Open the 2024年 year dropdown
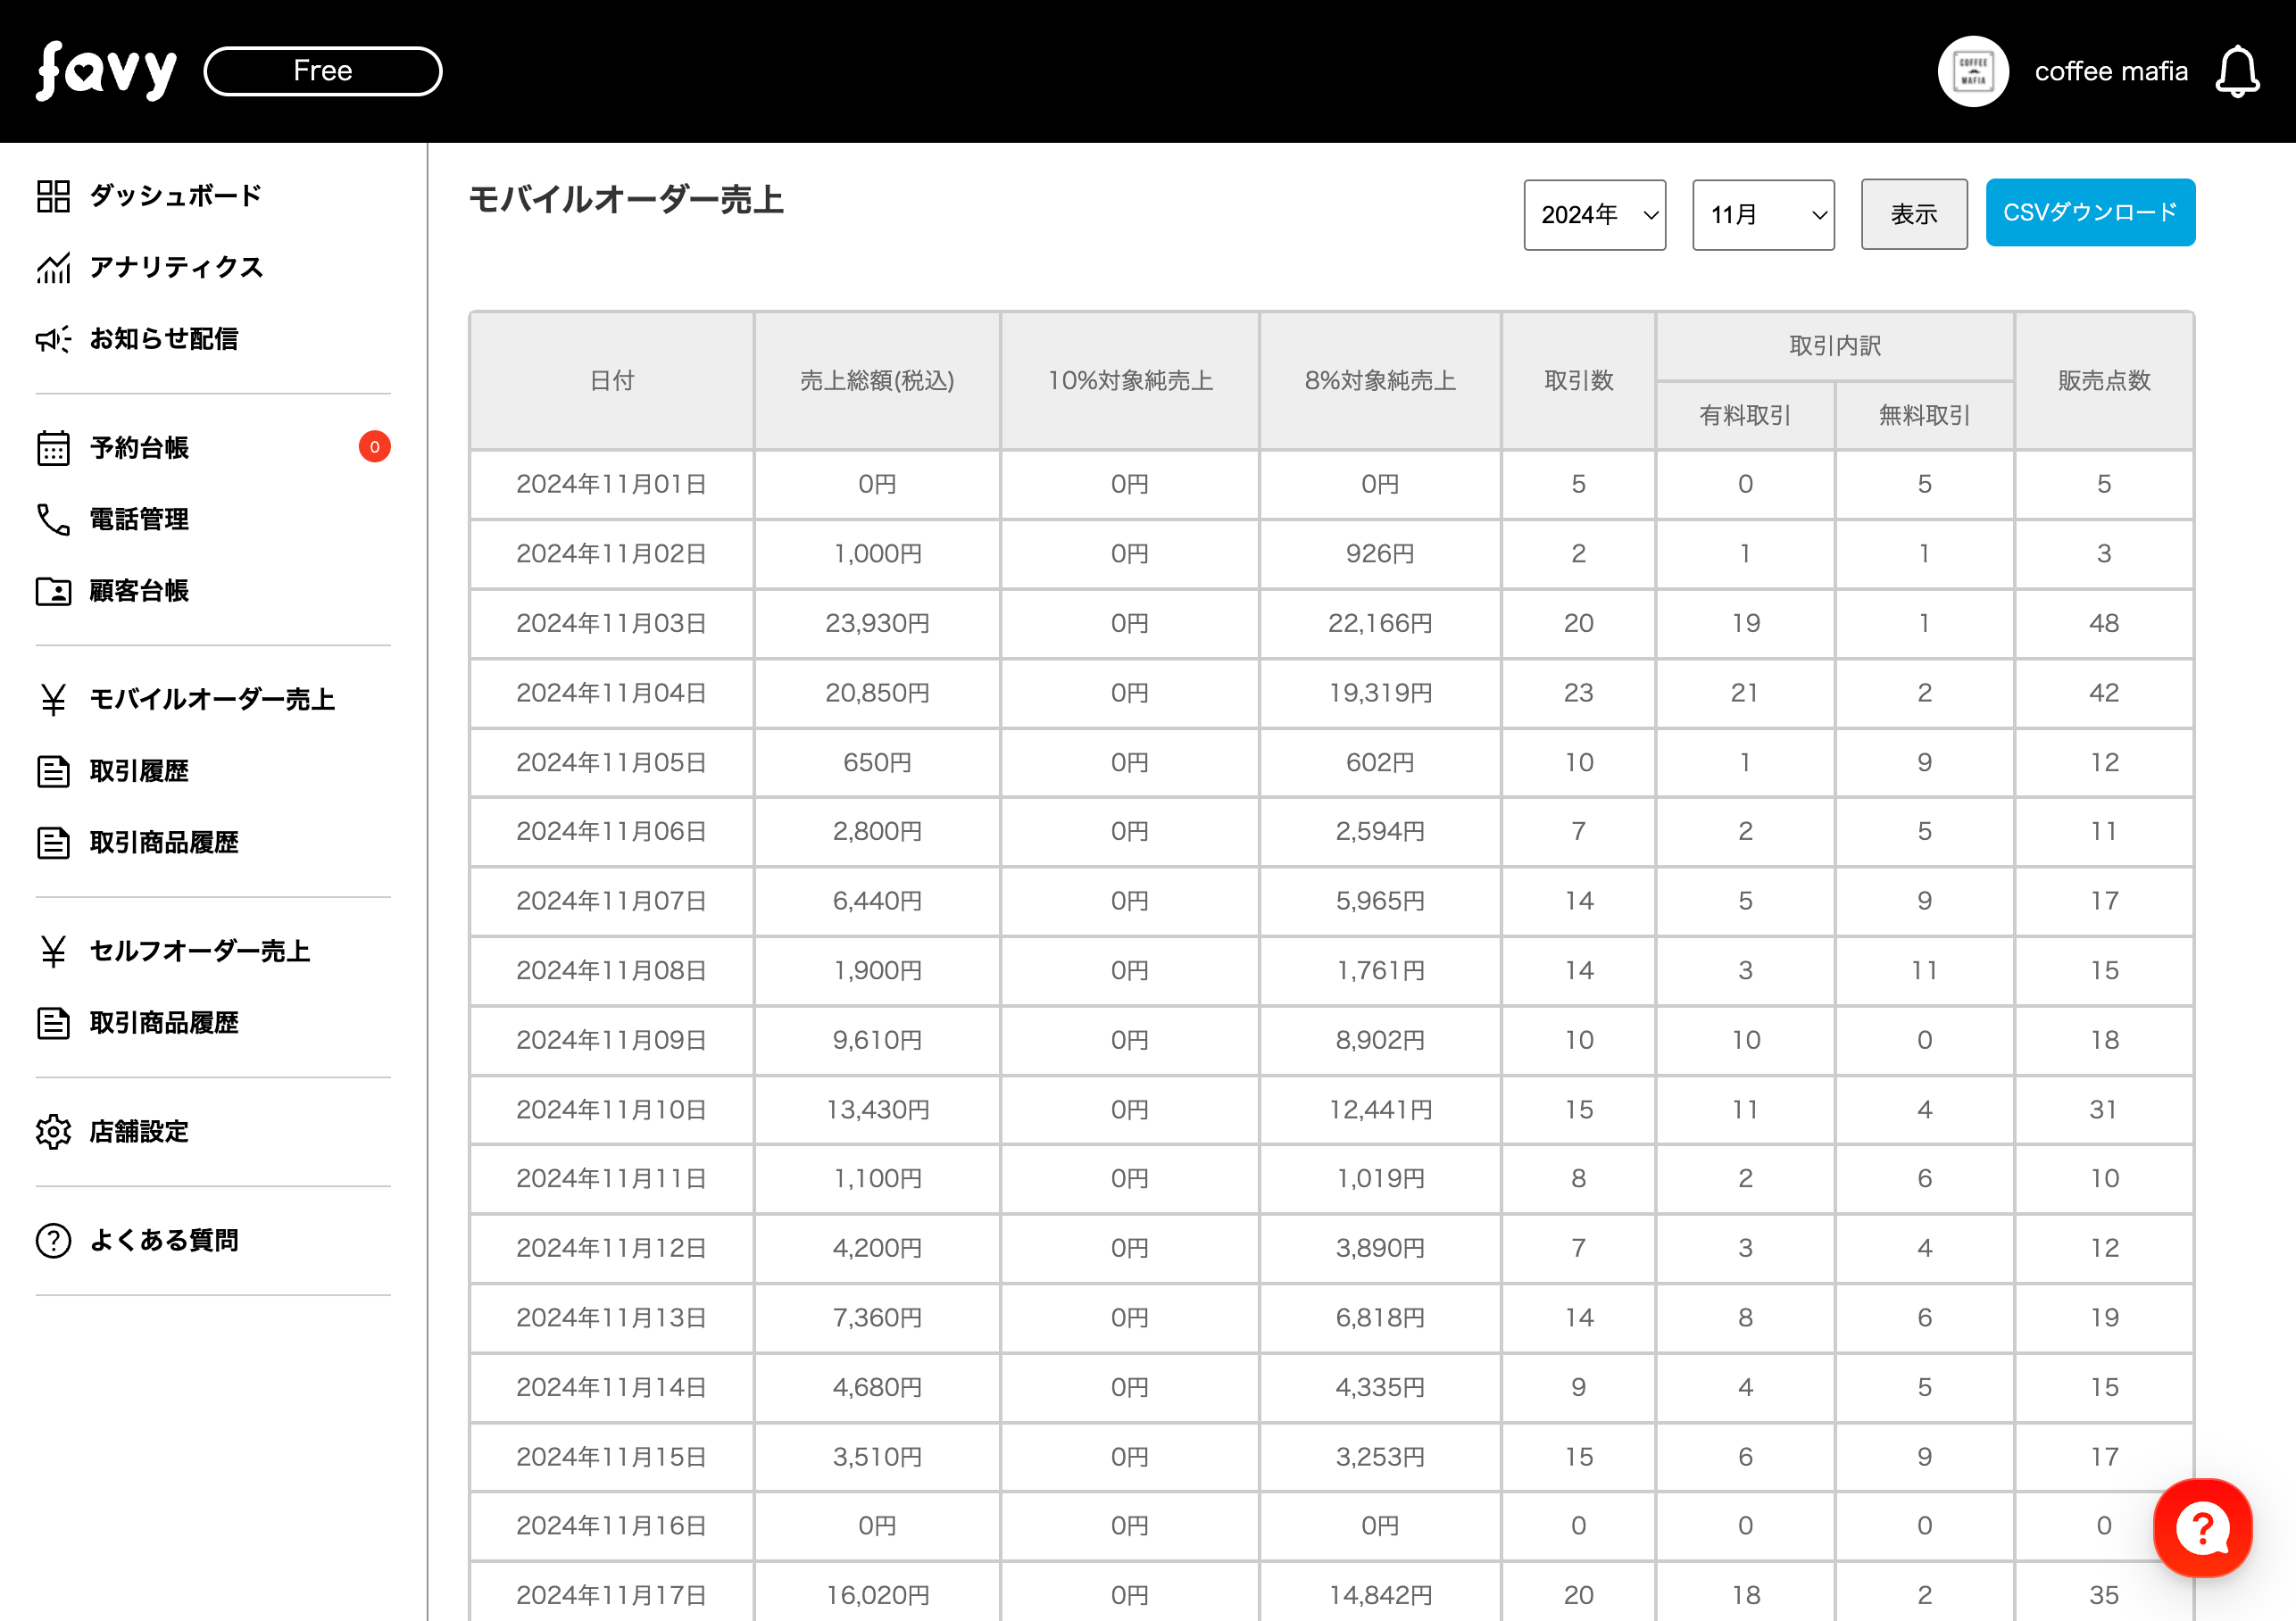Viewport: 2296px width, 1621px height. (x=1594, y=215)
